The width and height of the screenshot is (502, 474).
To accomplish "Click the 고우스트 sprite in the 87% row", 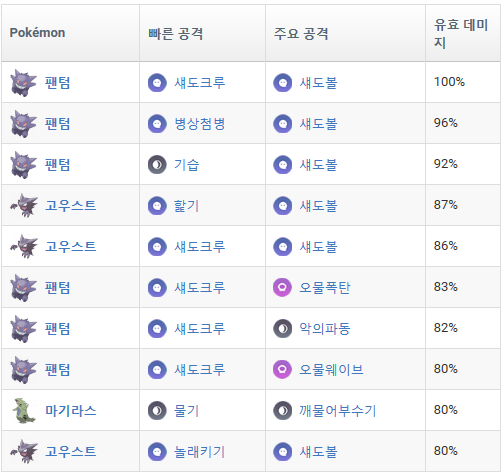I will [x=24, y=206].
